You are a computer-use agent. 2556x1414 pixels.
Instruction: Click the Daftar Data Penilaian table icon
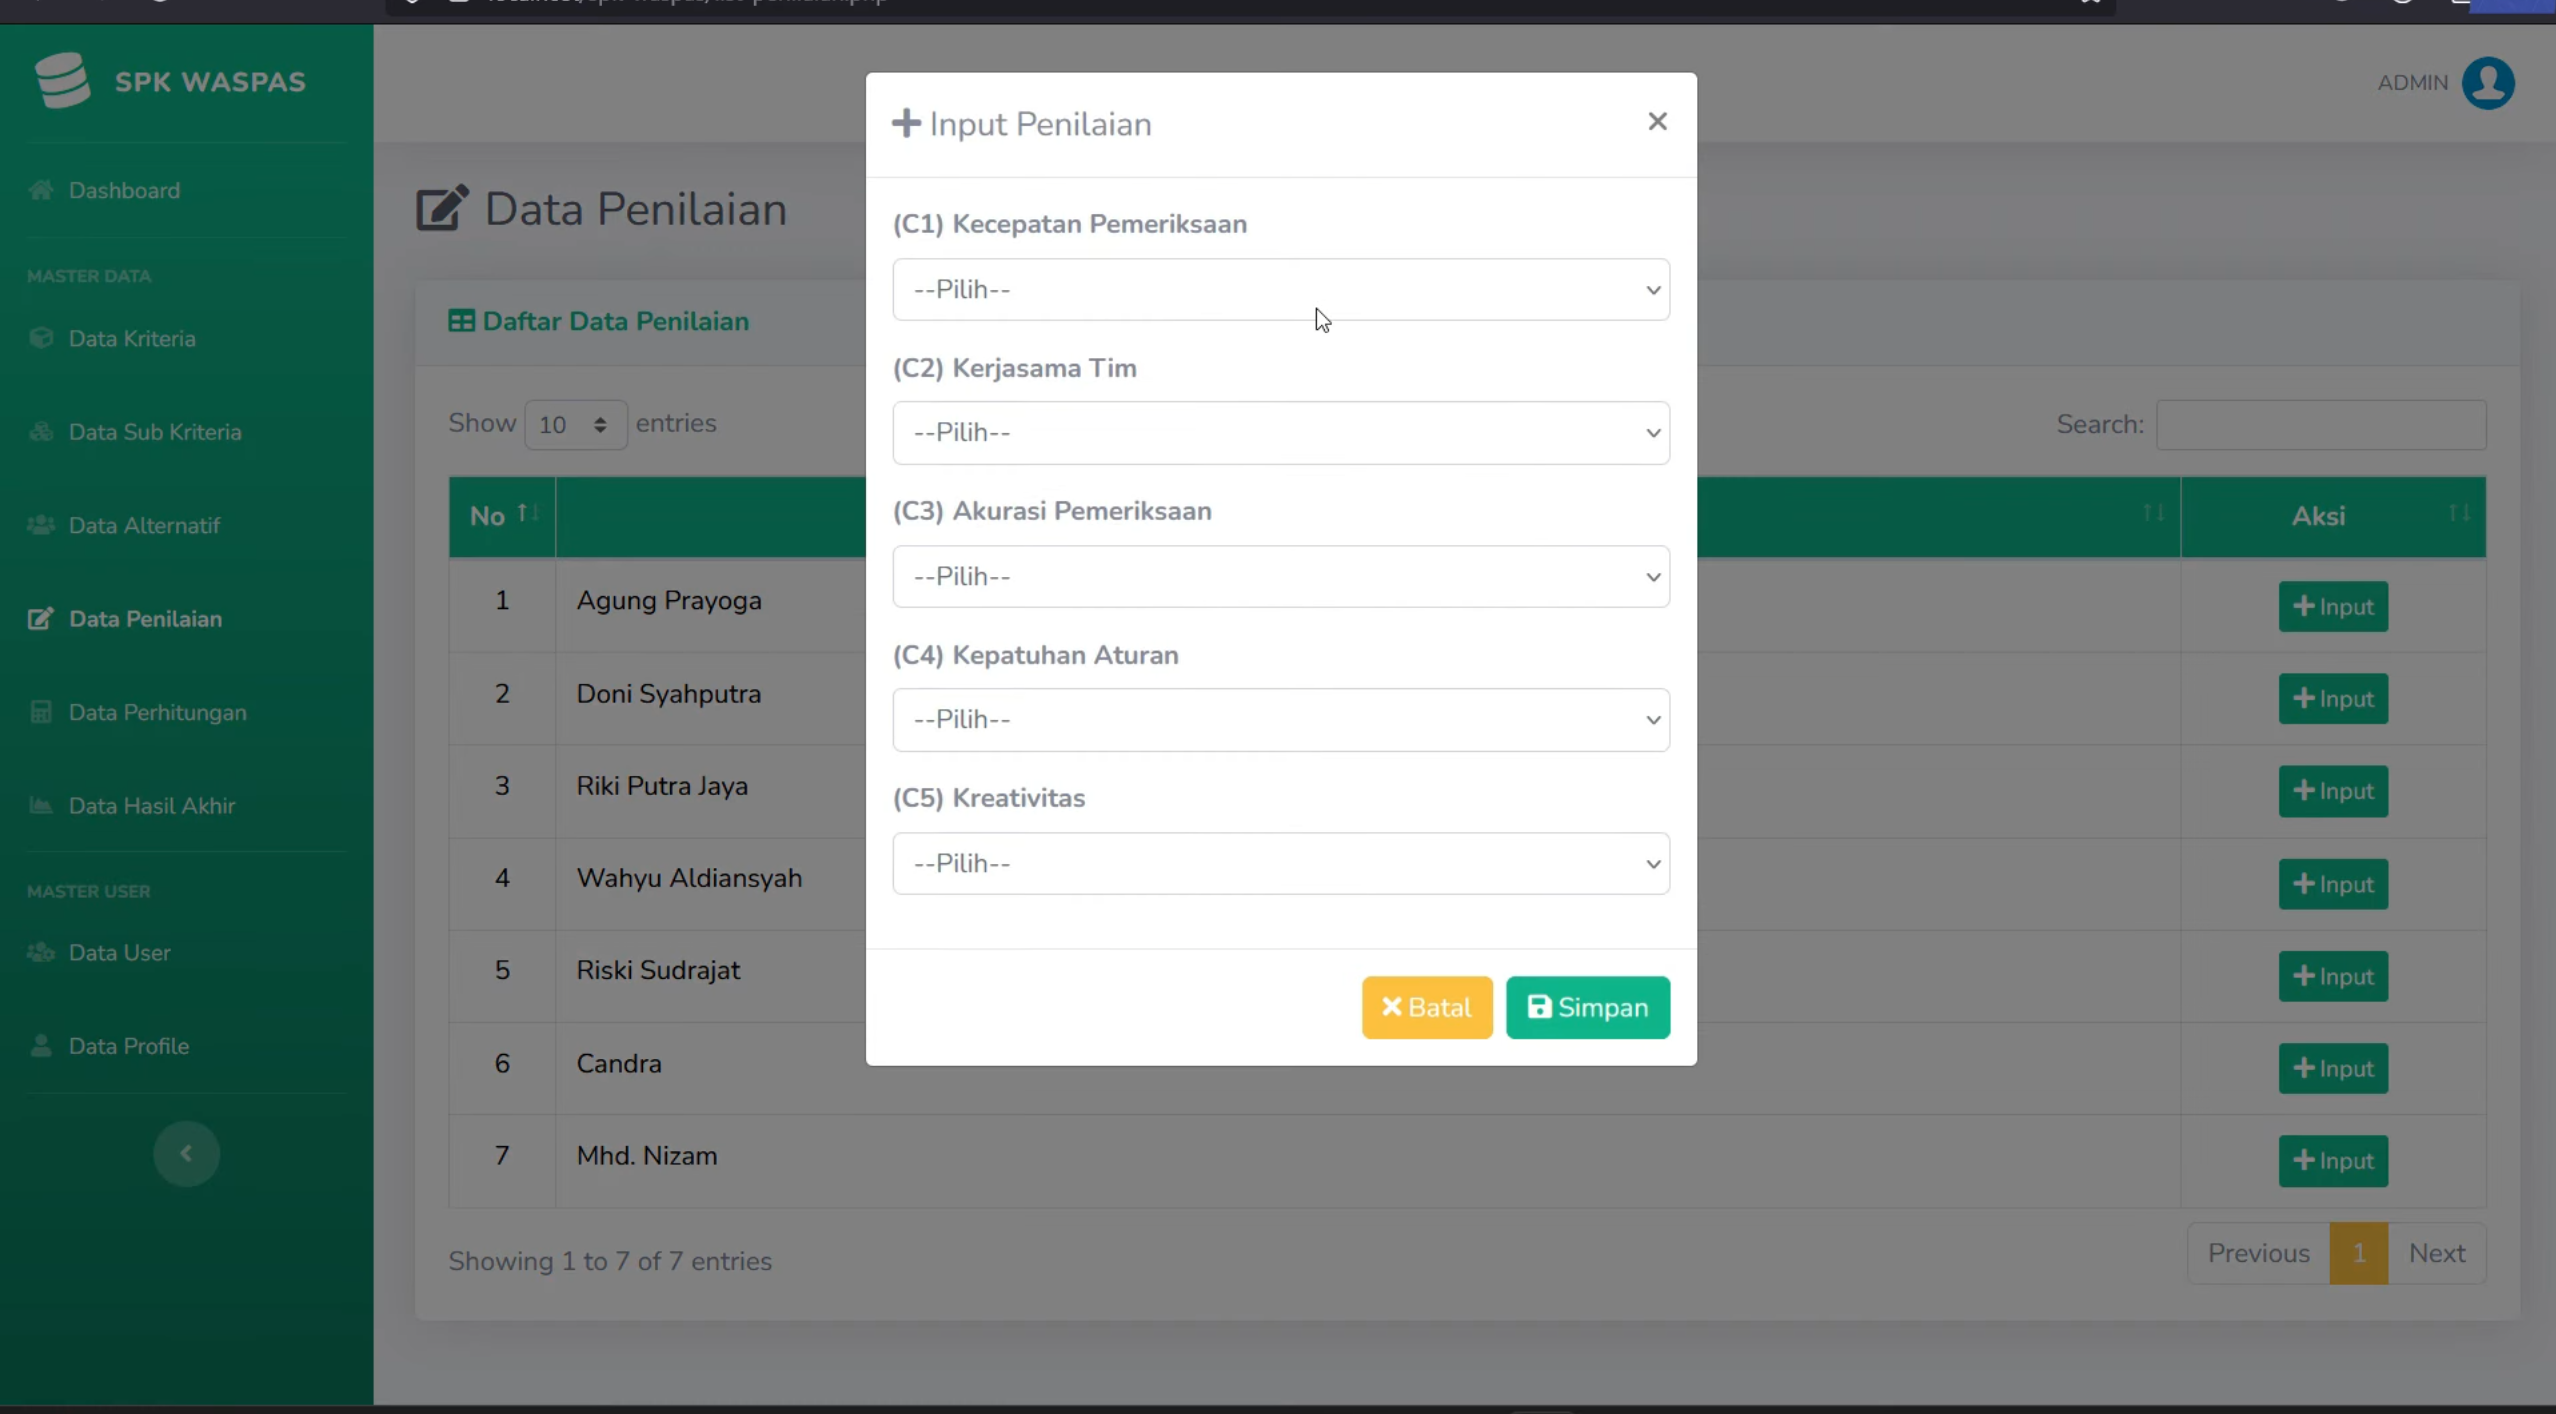click(461, 321)
